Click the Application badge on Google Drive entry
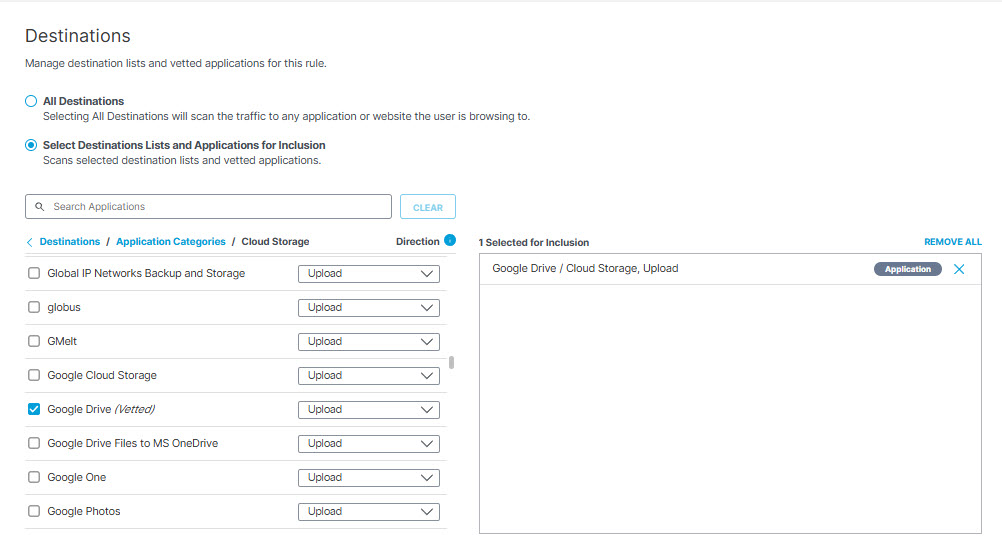The width and height of the screenshot is (1002, 546). click(907, 269)
